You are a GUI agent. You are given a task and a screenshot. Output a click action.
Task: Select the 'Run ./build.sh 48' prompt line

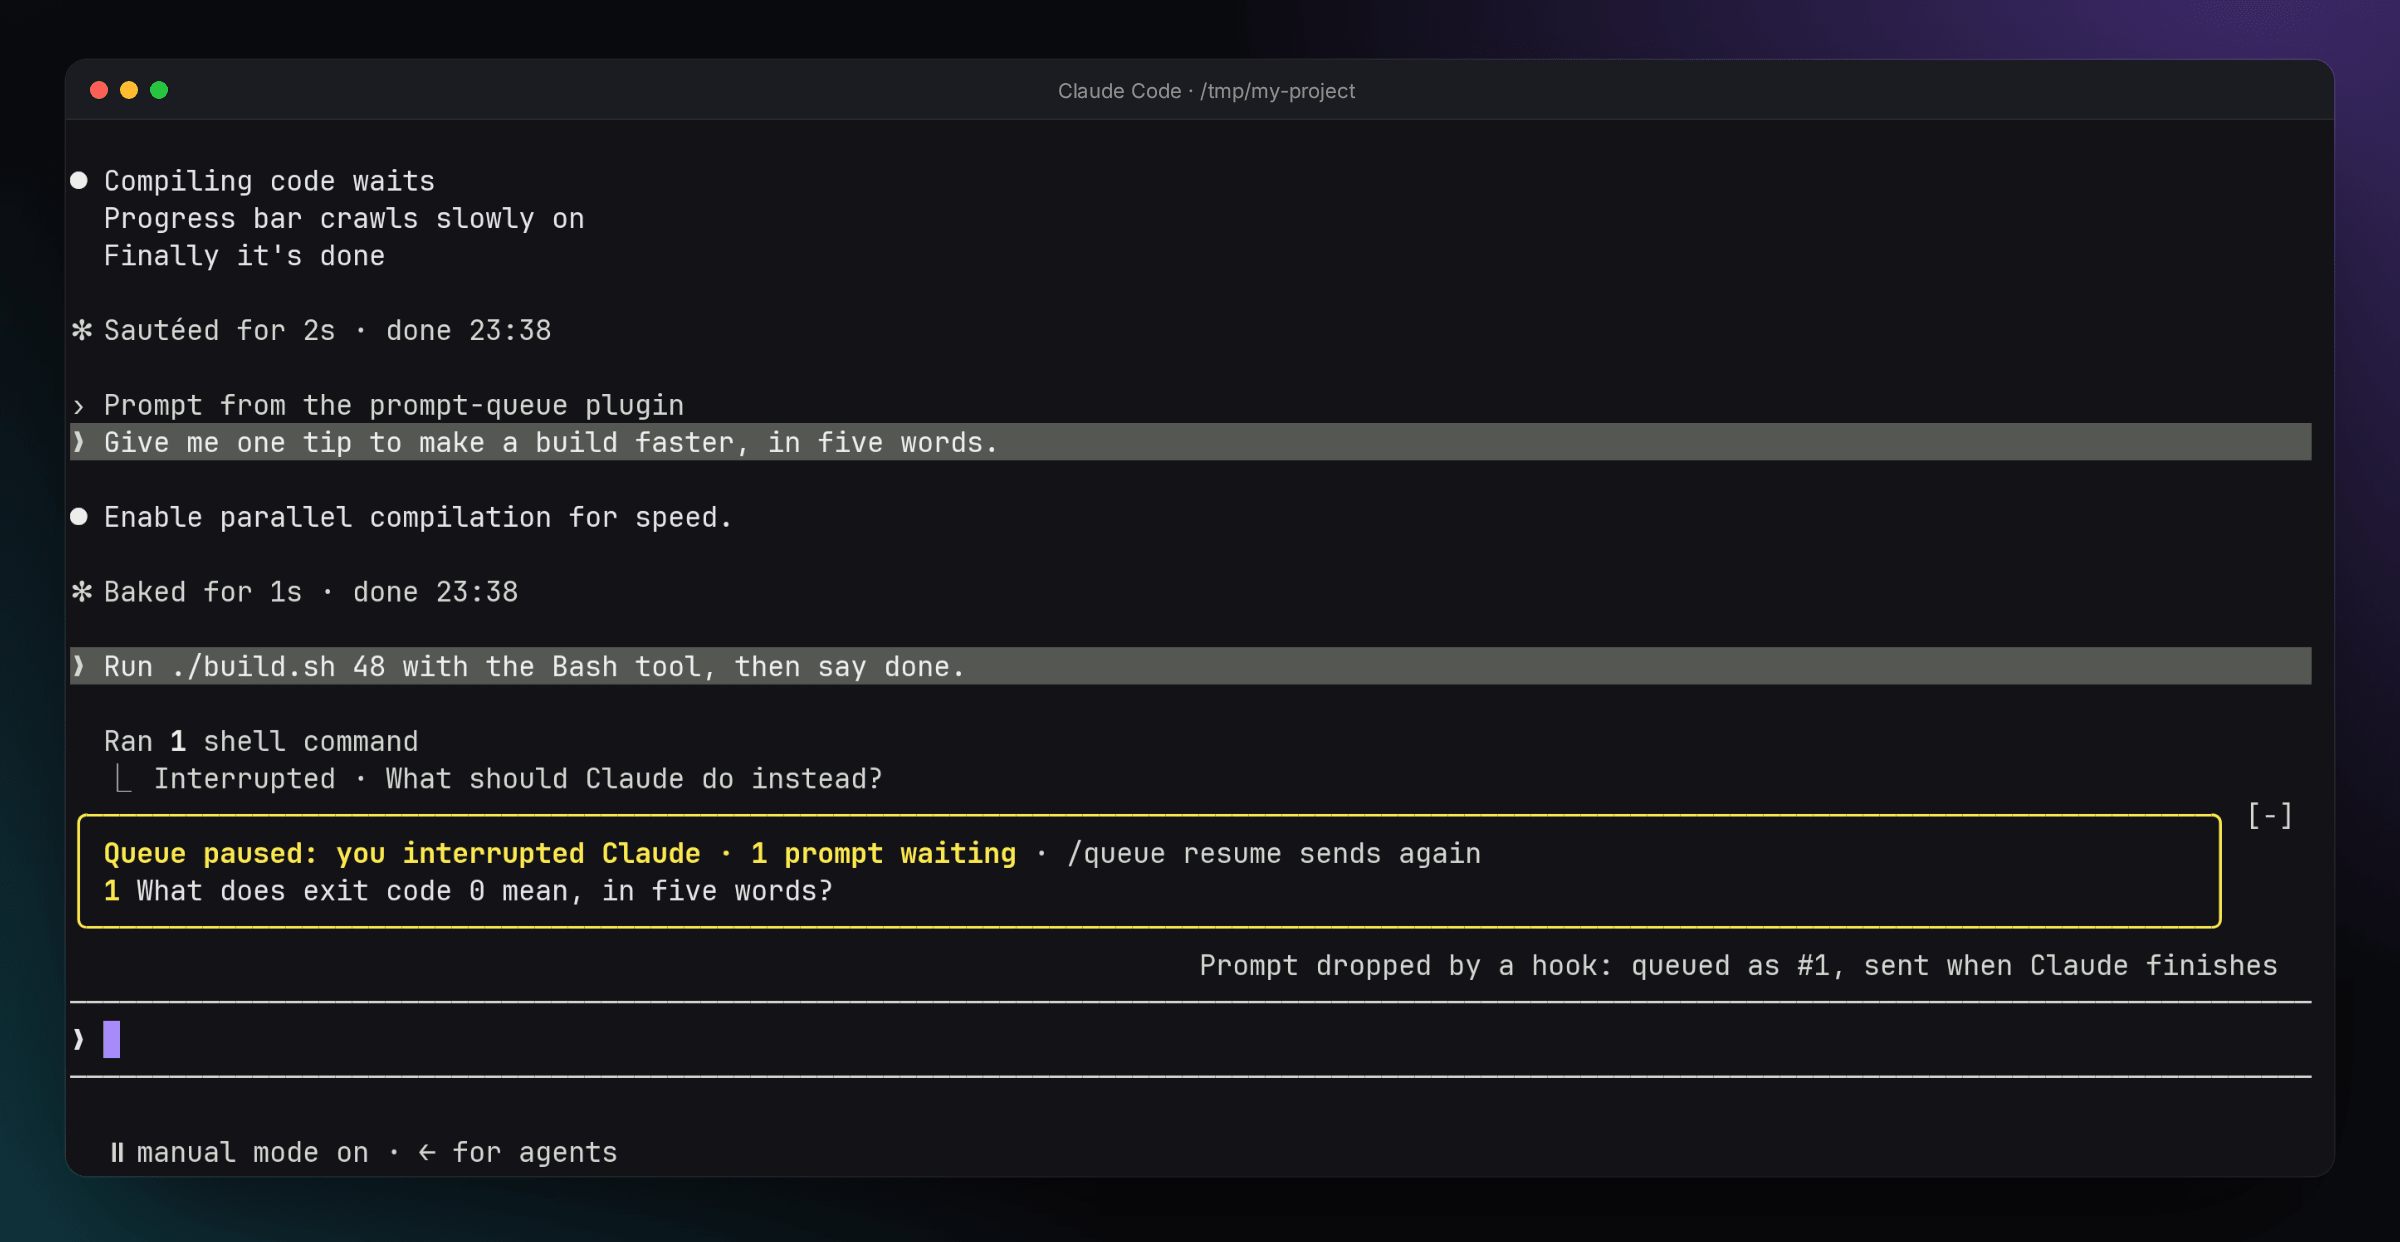1190,666
